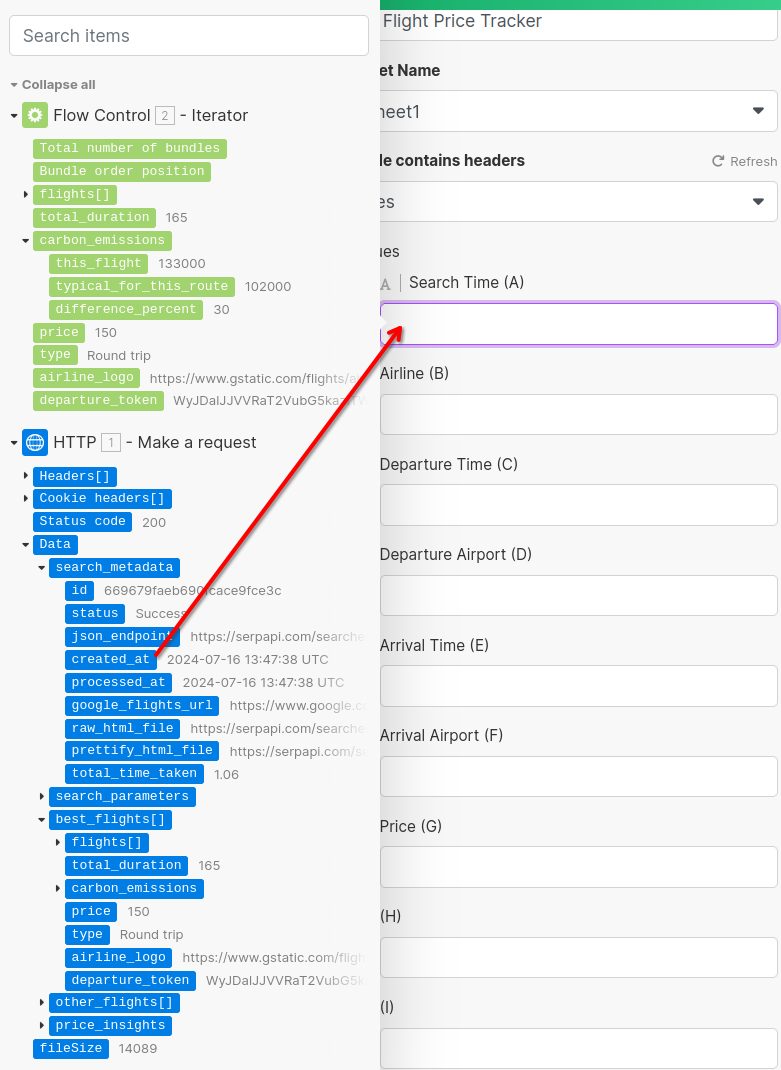Expand flights[] under Flow Control
The height and width of the screenshot is (1070, 781).
[24, 194]
